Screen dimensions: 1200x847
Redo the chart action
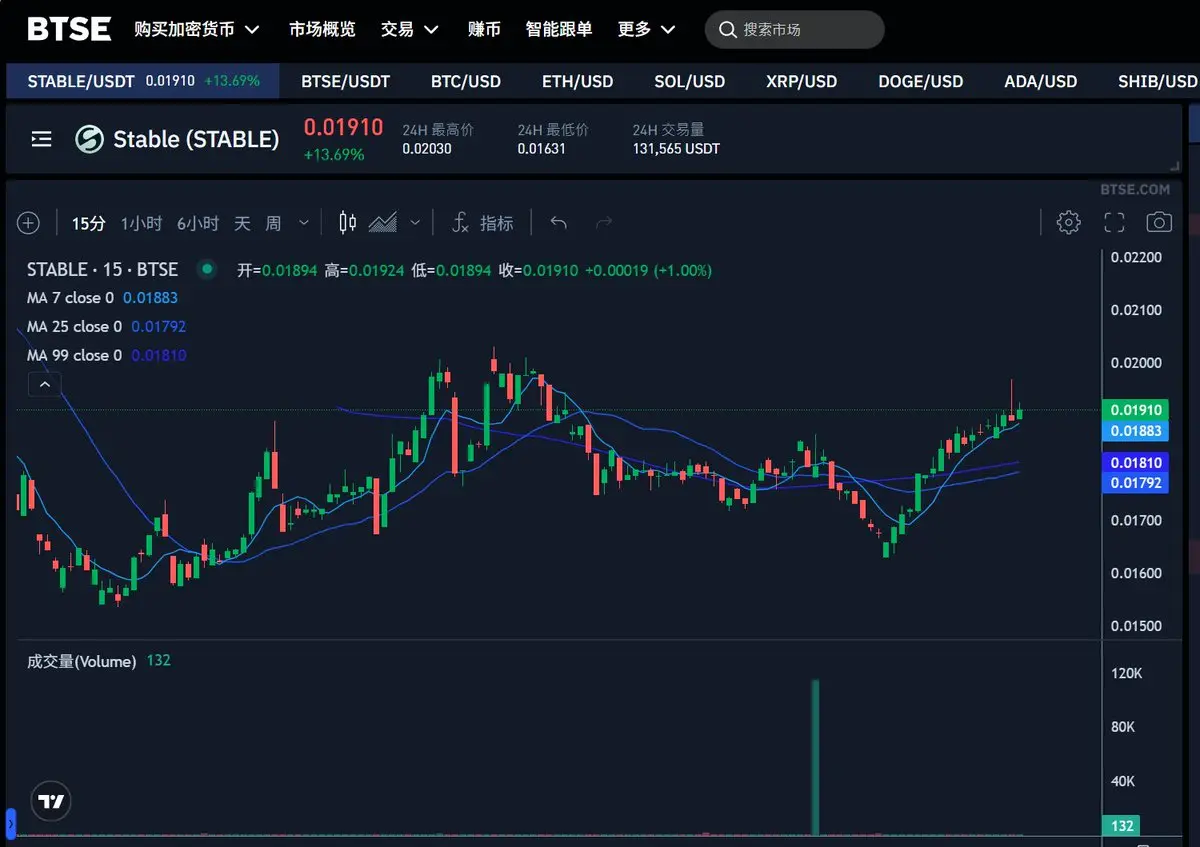pos(603,223)
